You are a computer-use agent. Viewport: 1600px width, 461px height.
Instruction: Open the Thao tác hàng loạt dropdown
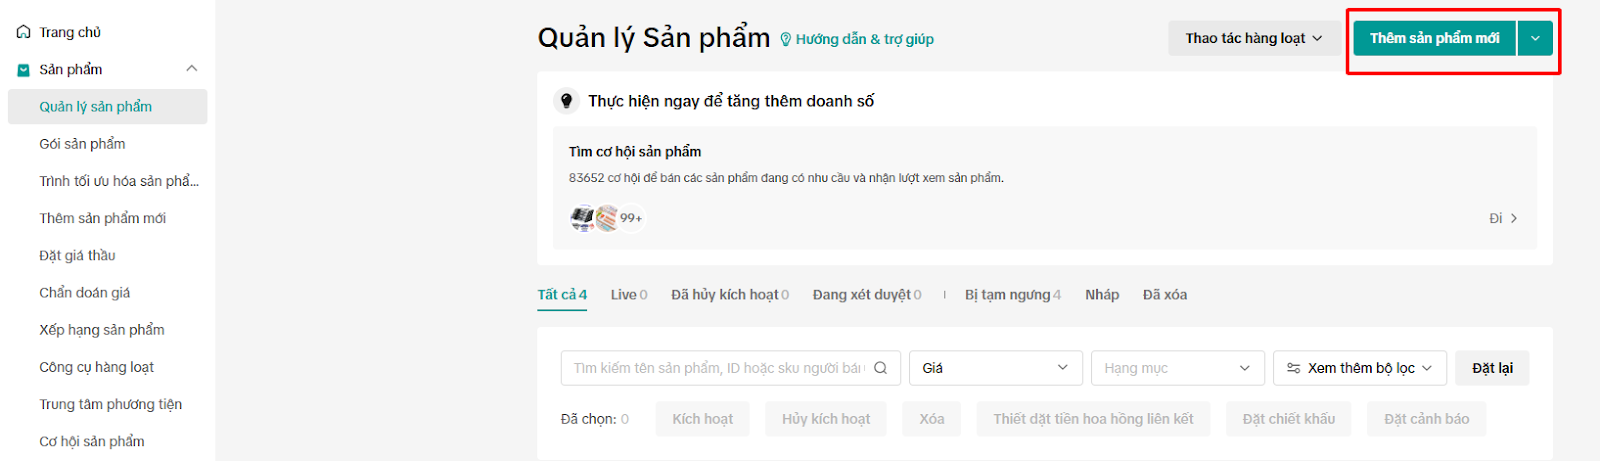tap(1254, 38)
